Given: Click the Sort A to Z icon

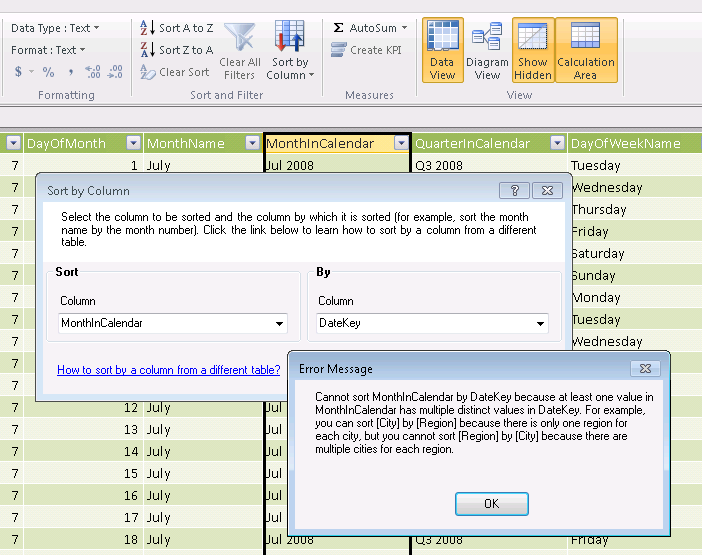Looking at the screenshot, I should point(147,28).
